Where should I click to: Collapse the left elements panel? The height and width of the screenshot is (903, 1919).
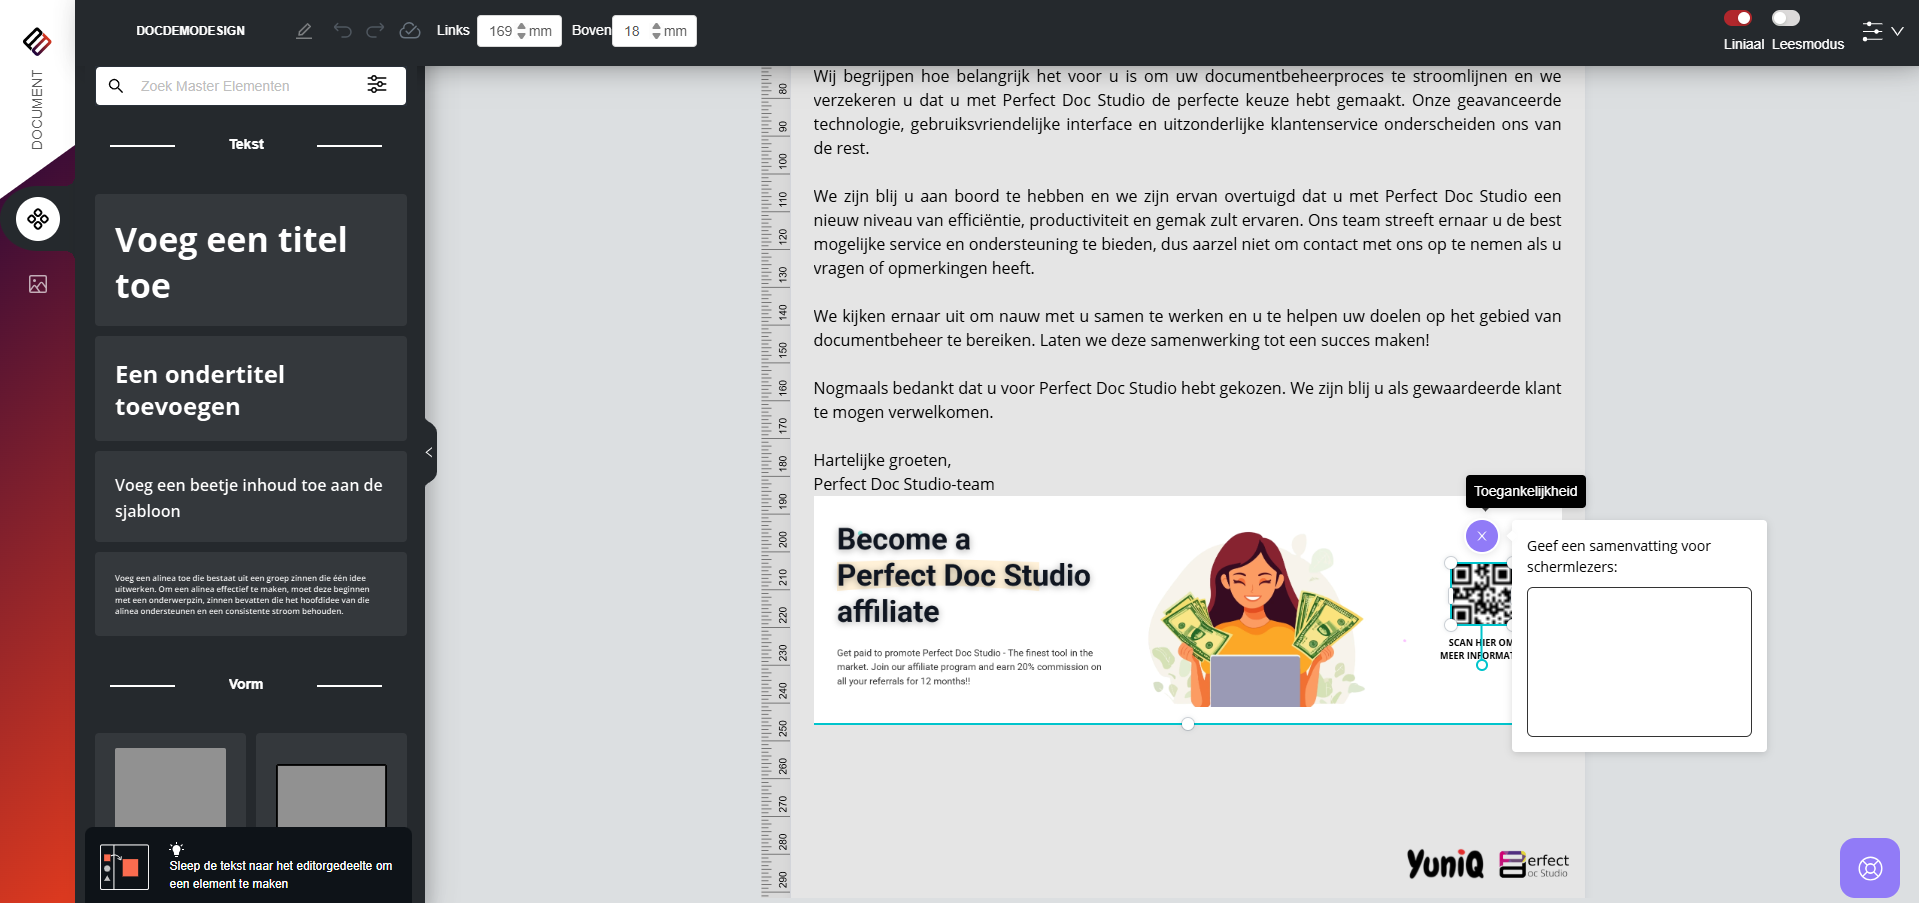[430, 452]
